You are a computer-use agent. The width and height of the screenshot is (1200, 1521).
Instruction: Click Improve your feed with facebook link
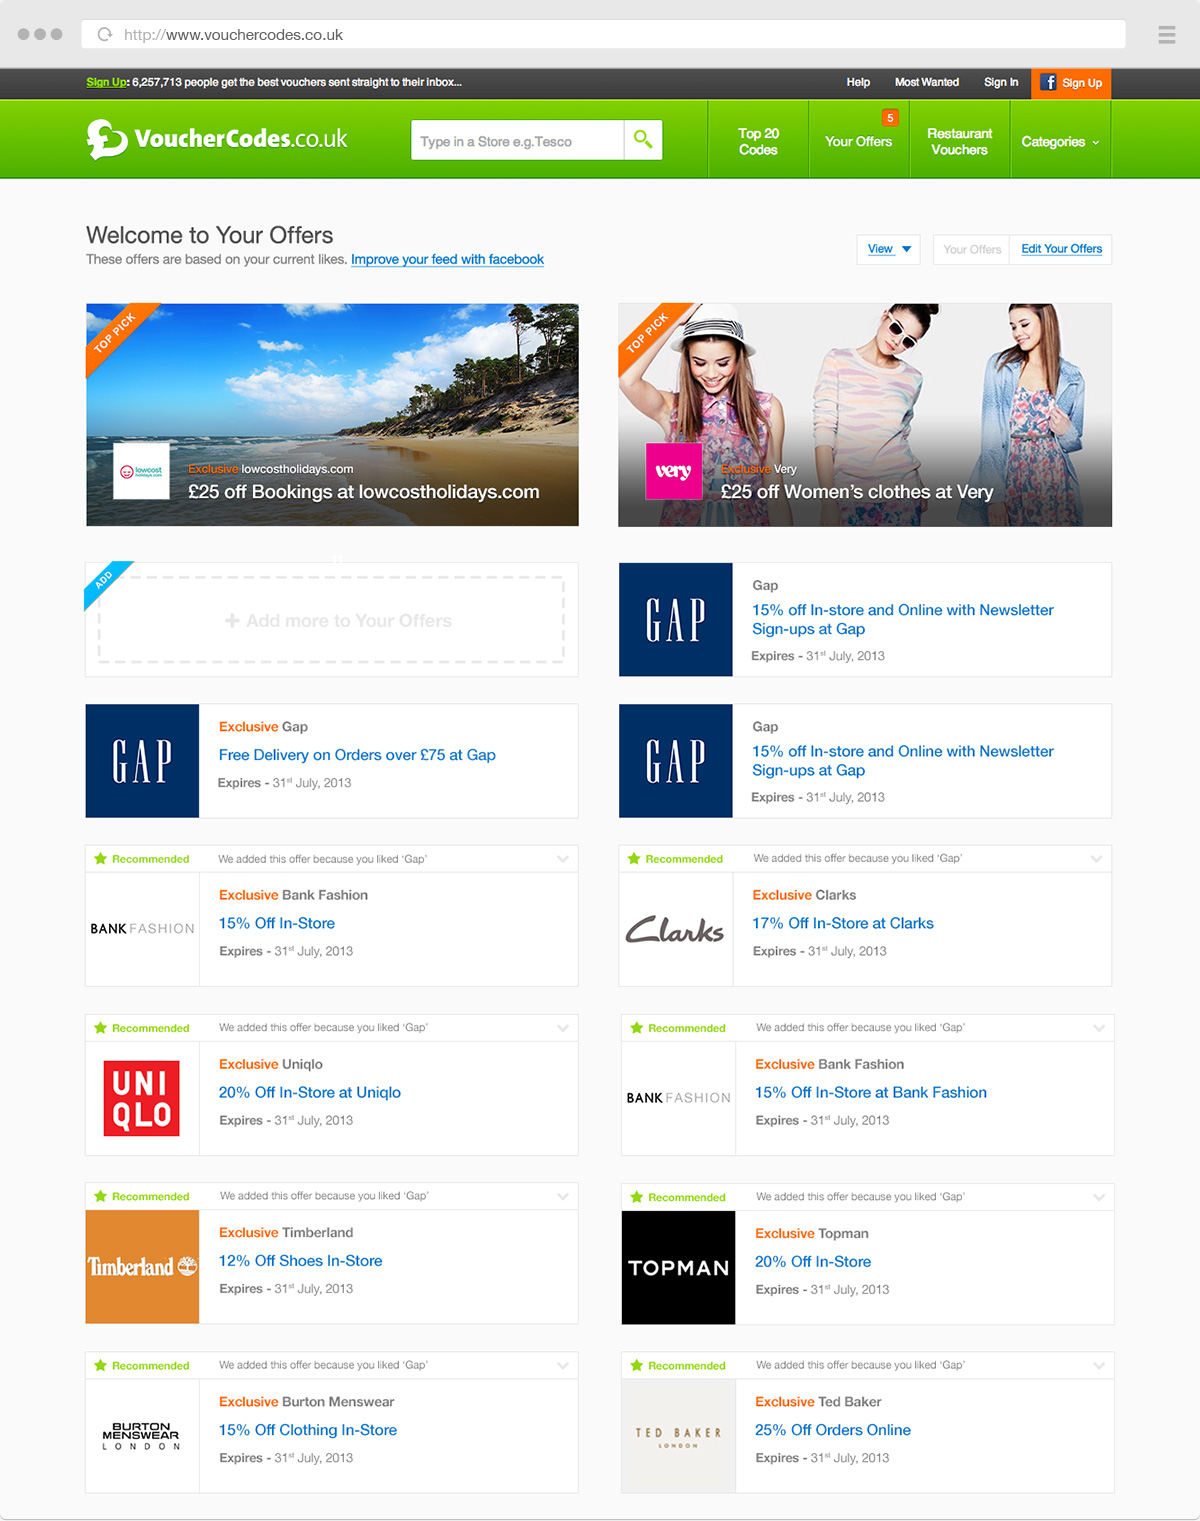point(447,260)
